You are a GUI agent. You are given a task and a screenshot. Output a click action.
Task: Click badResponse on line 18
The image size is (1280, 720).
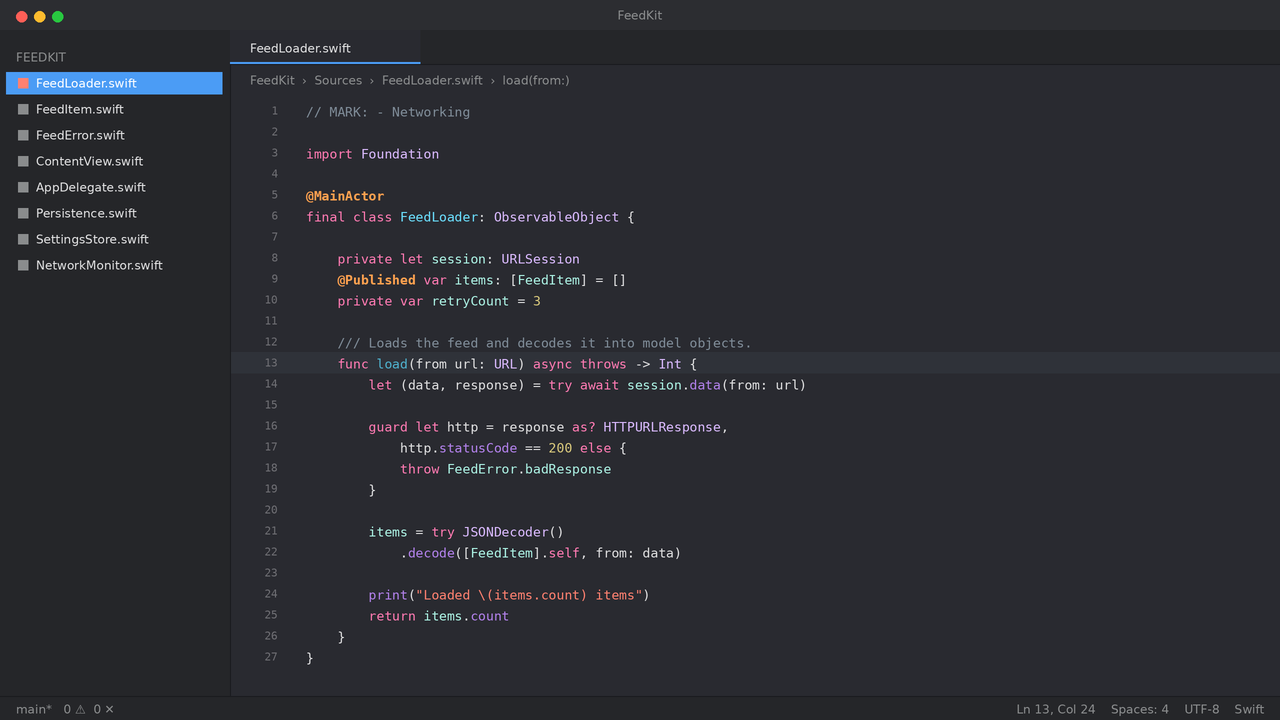tap(568, 469)
